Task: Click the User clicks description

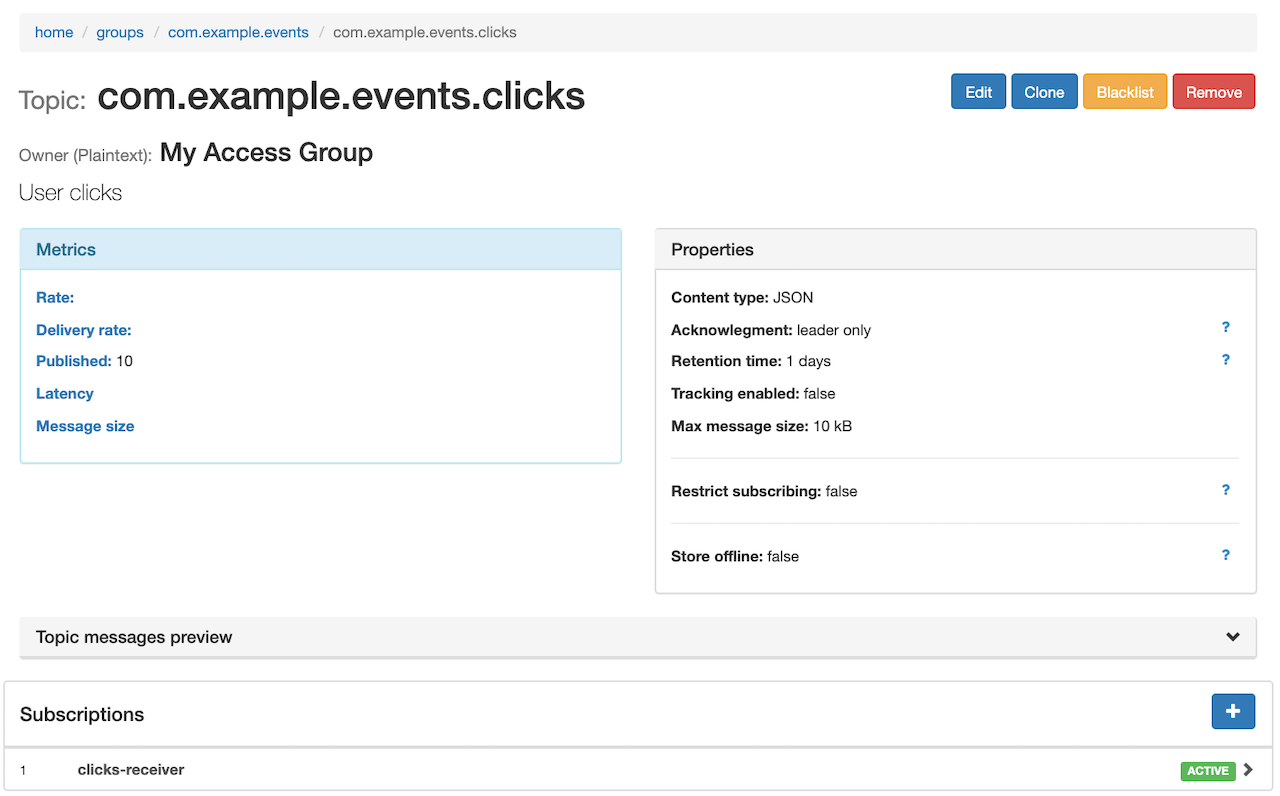Action: pos(70,193)
